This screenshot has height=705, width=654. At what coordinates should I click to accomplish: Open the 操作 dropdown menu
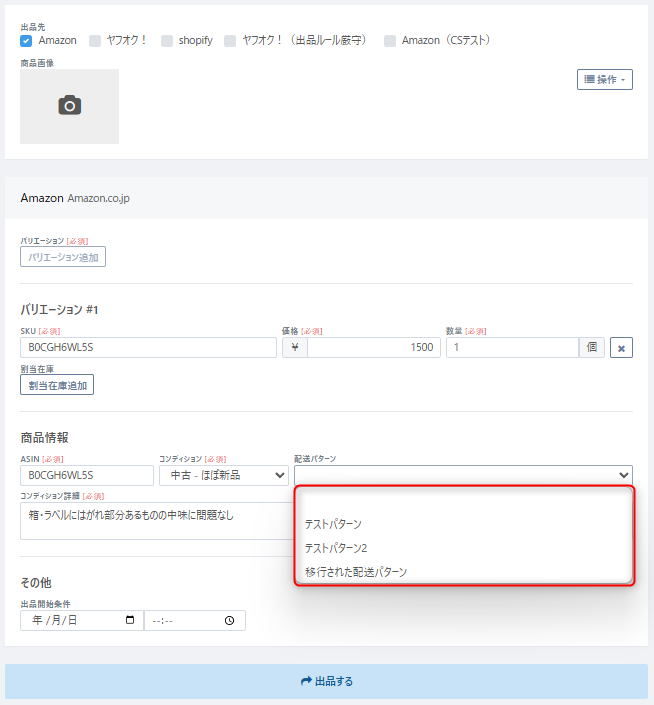point(604,79)
